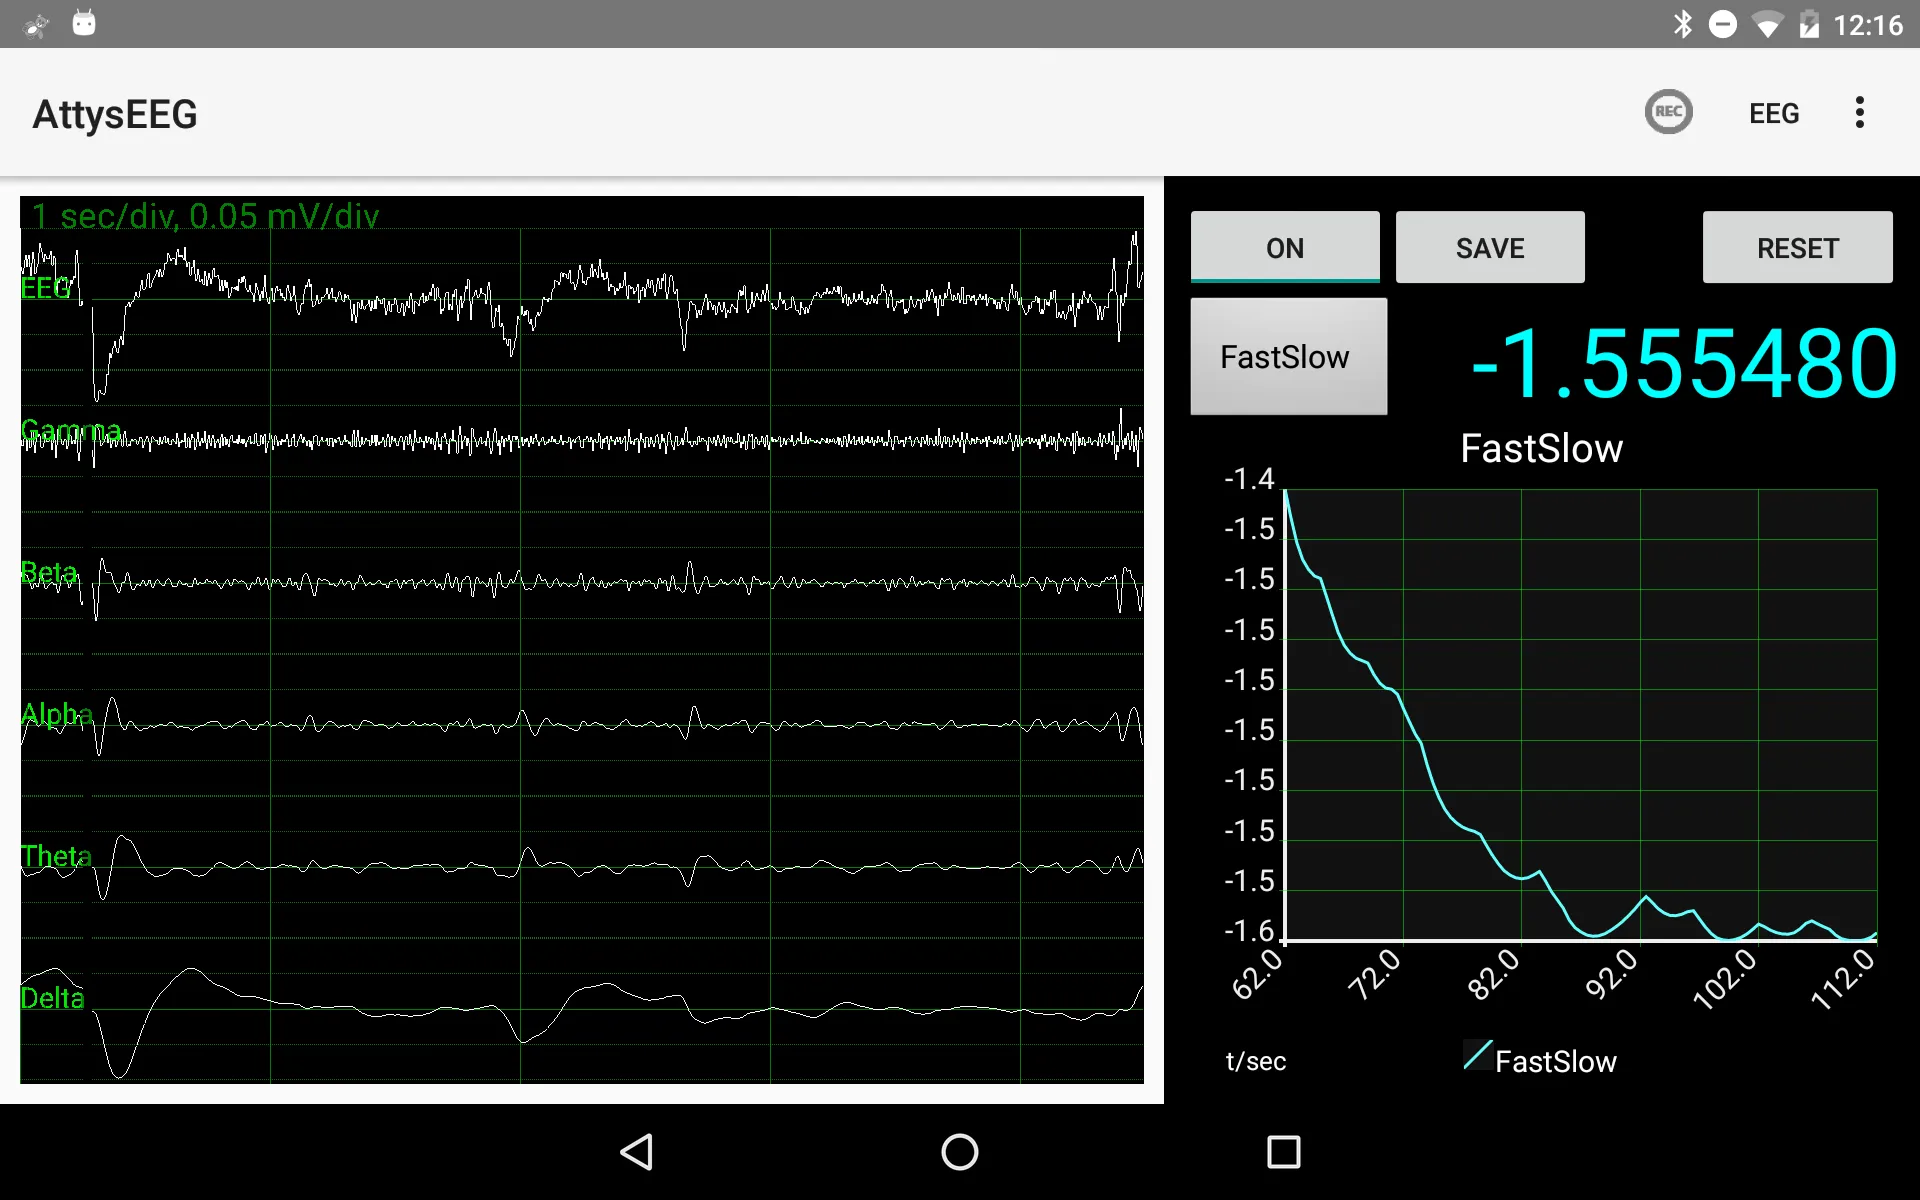1920x1200 pixels.
Task: Tap the -1.4 y-axis label
Action: pyautogui.click(x=1249, y=479)
